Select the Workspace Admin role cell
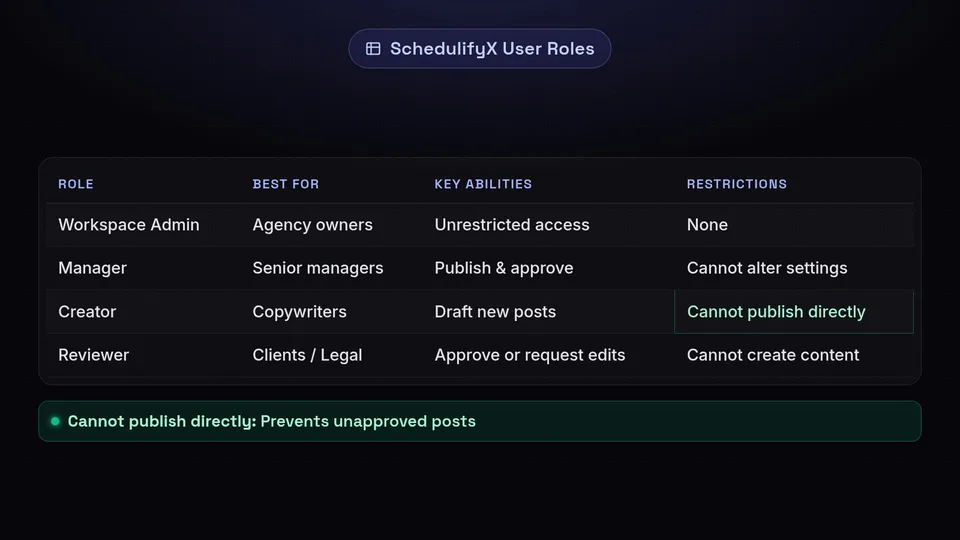This screenshot has width=960, height=540. tap(129, 225)
